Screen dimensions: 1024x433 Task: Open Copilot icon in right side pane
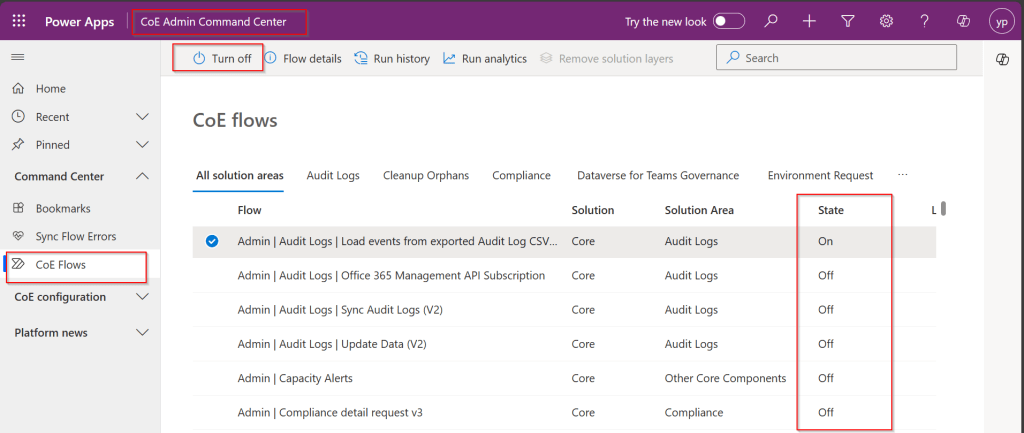1002,59
